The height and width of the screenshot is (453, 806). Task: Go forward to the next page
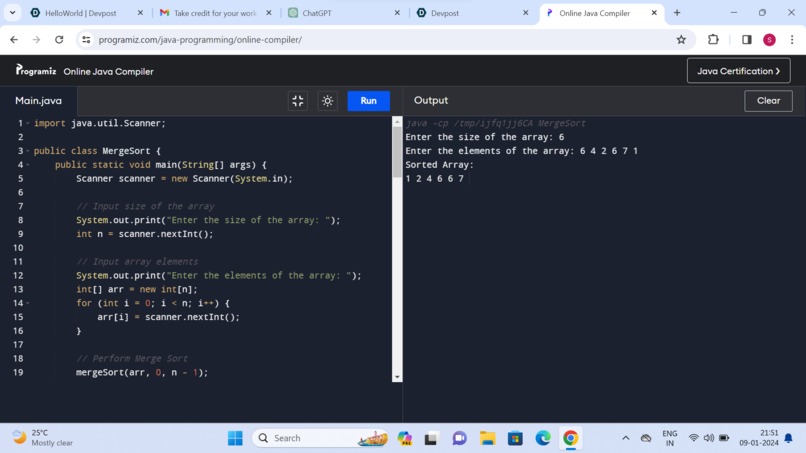[36, 40]
